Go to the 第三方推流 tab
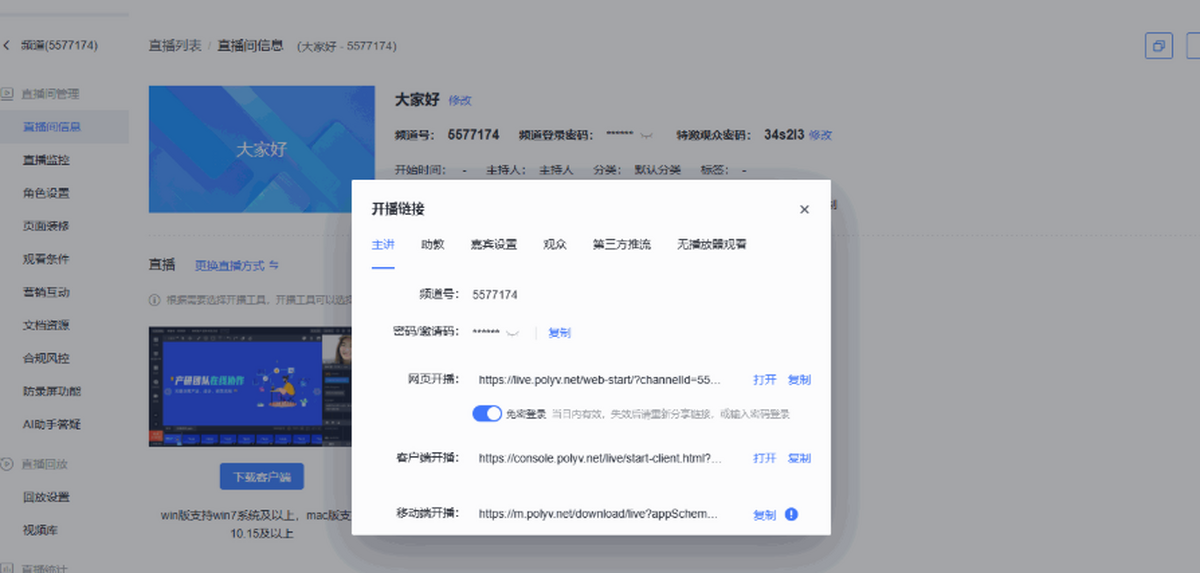This screenshot has height=573, width=1200. click(621, 244)
